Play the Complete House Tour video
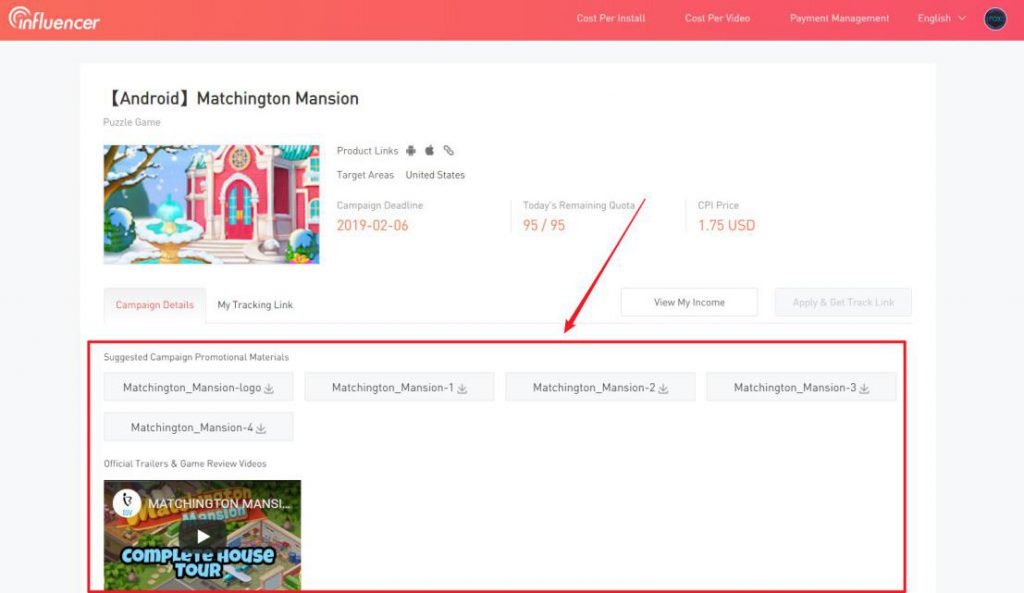This screenshot has height=593, width=1024. point(202,536)
